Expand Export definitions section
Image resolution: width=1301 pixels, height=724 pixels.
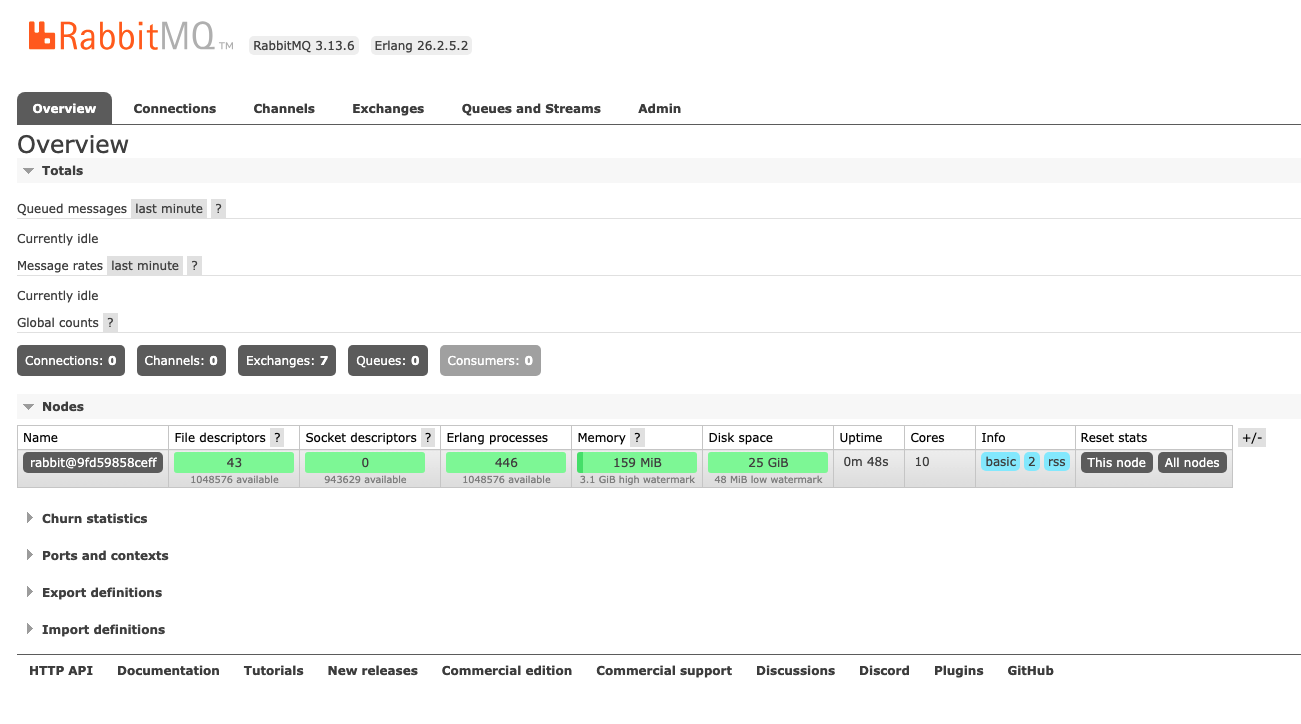tap(101, 593)
